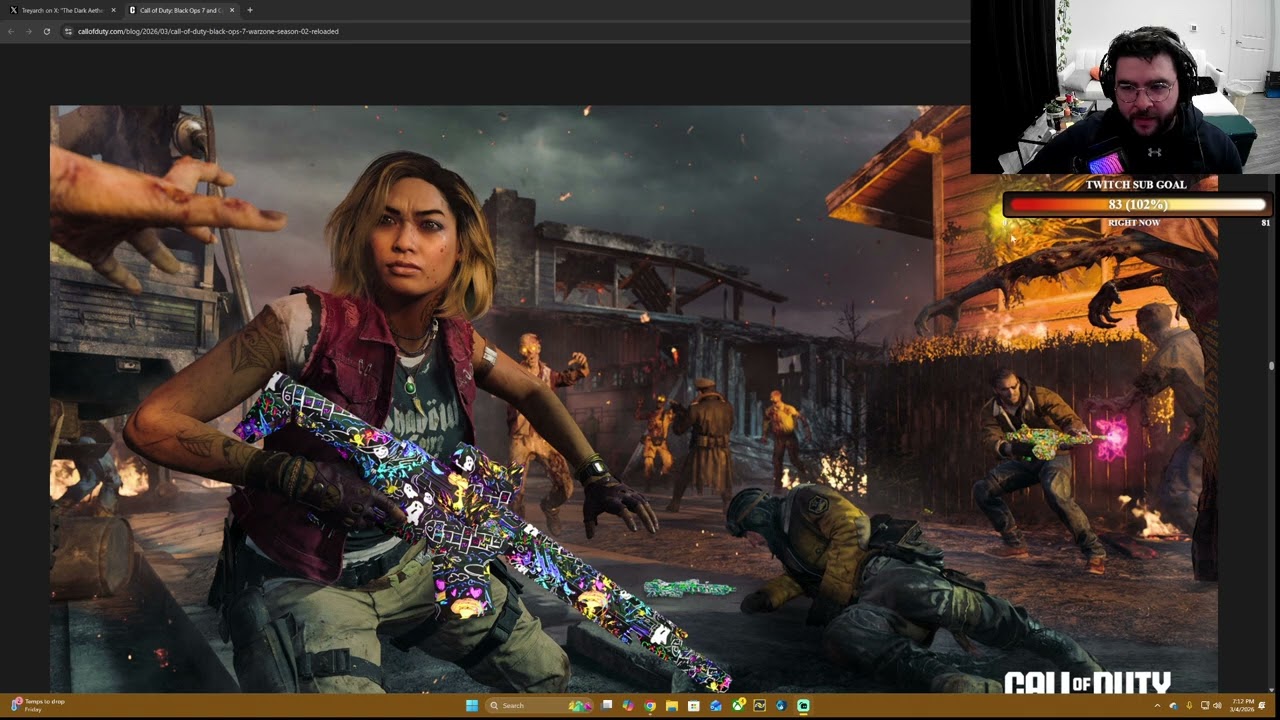Open Task View on the taskbar
Screen dimensions: 1280x720
[x=606, y=705]
